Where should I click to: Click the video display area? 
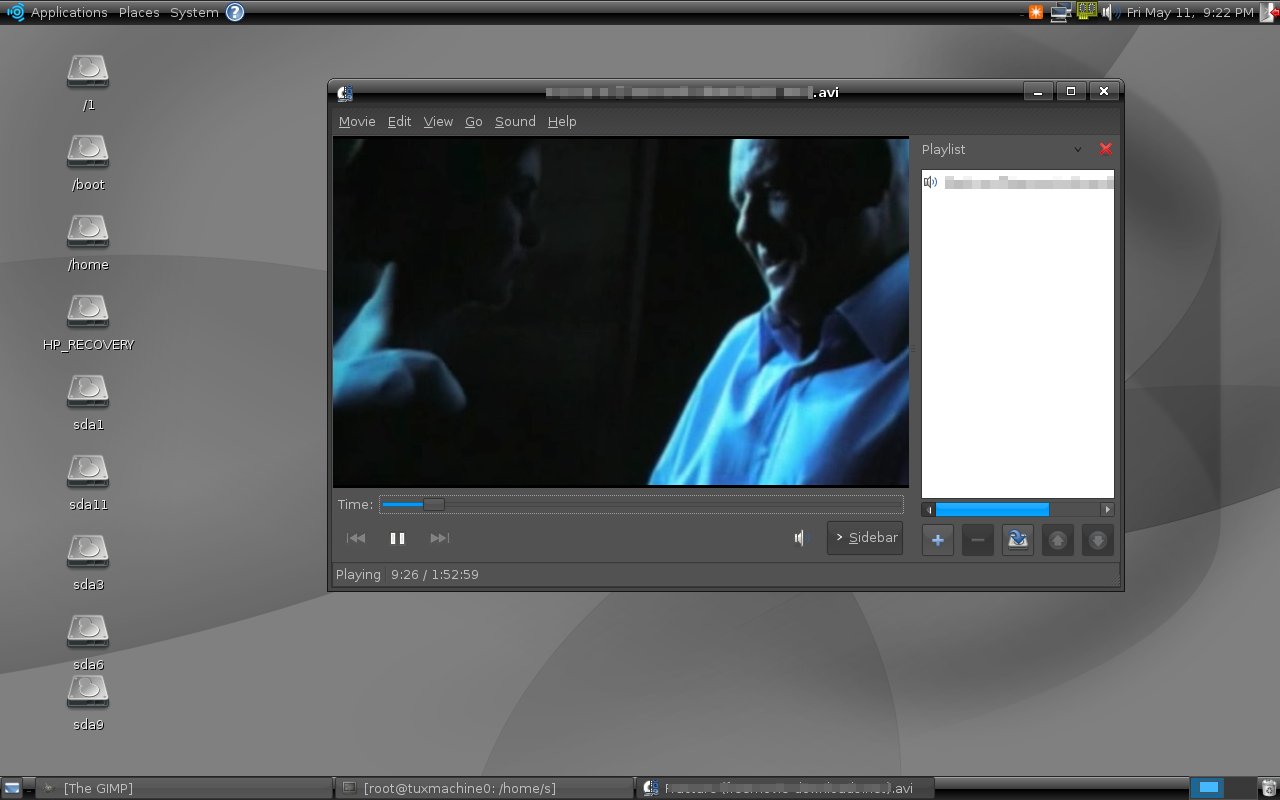click(x=621, y=312)
